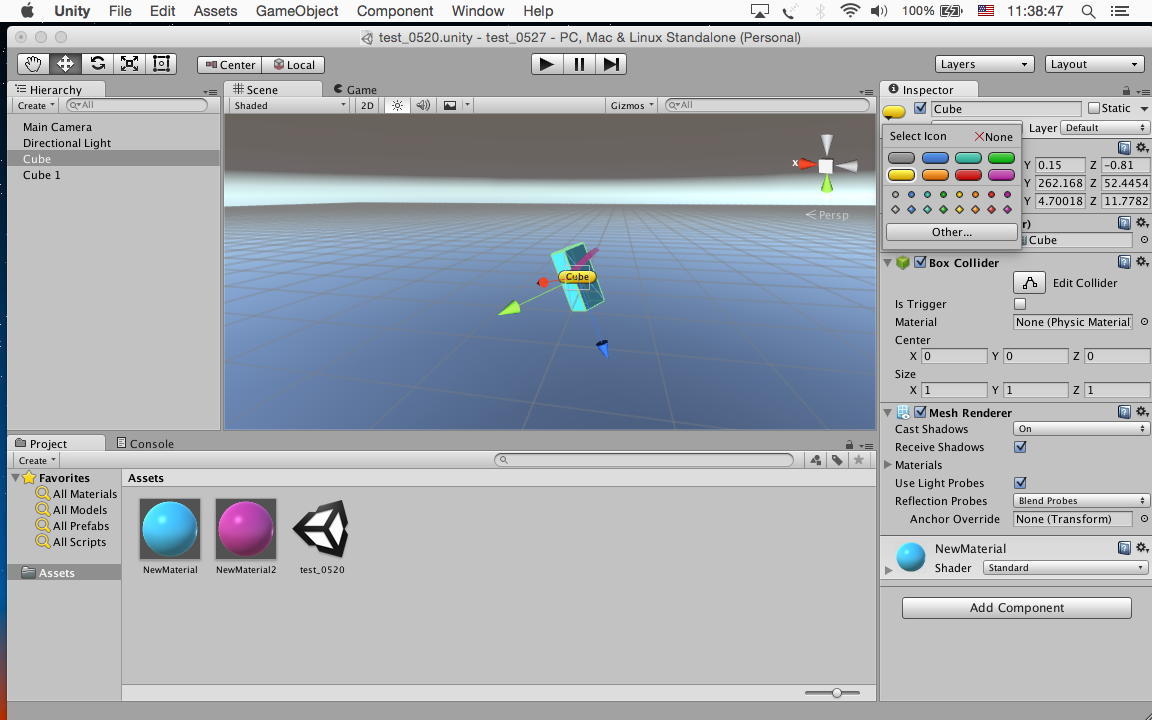Toggle the Cube active checkbox
Image resolution: width=1152 pixels, height=720 pixels.
[x=920, y=109]
